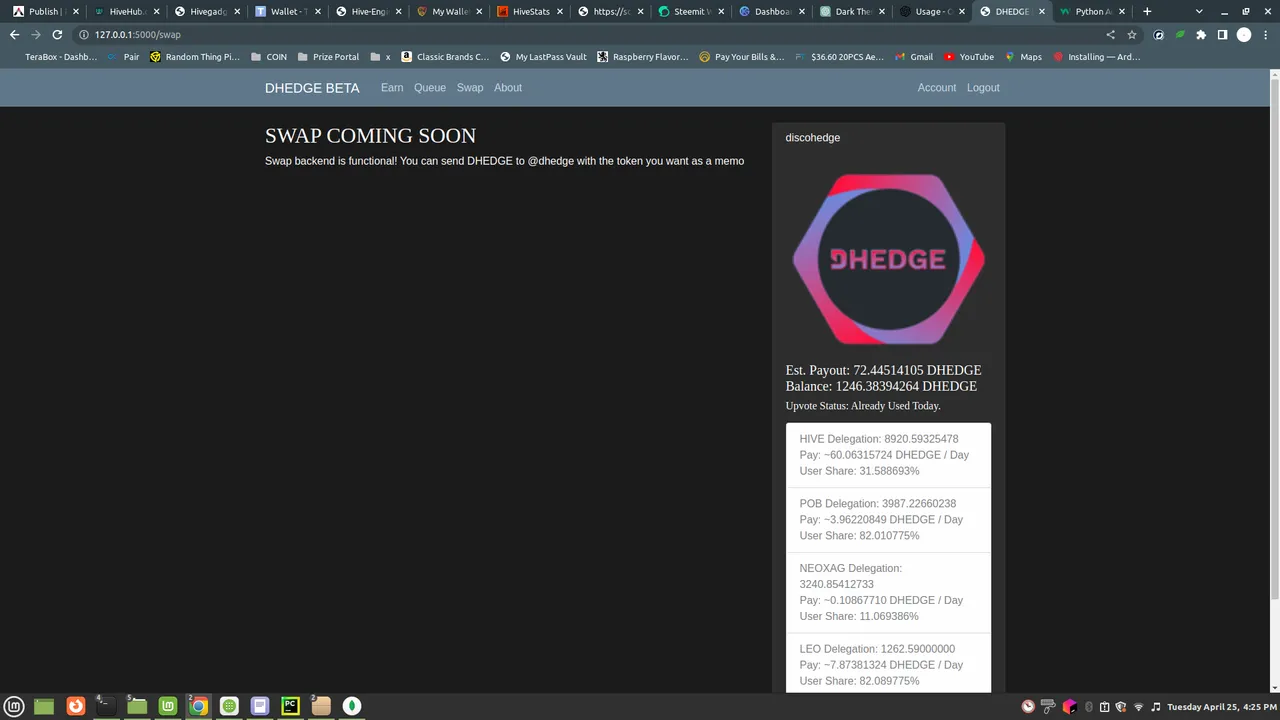Launch Firefox from the taskbar
The height and width of the screenshot is (720, 1280).
pos(75,706)
